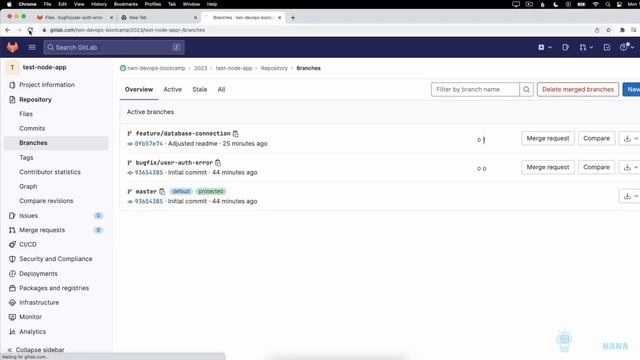
Task: Collapse the sidebar
Action: click(x=36, y=350)
